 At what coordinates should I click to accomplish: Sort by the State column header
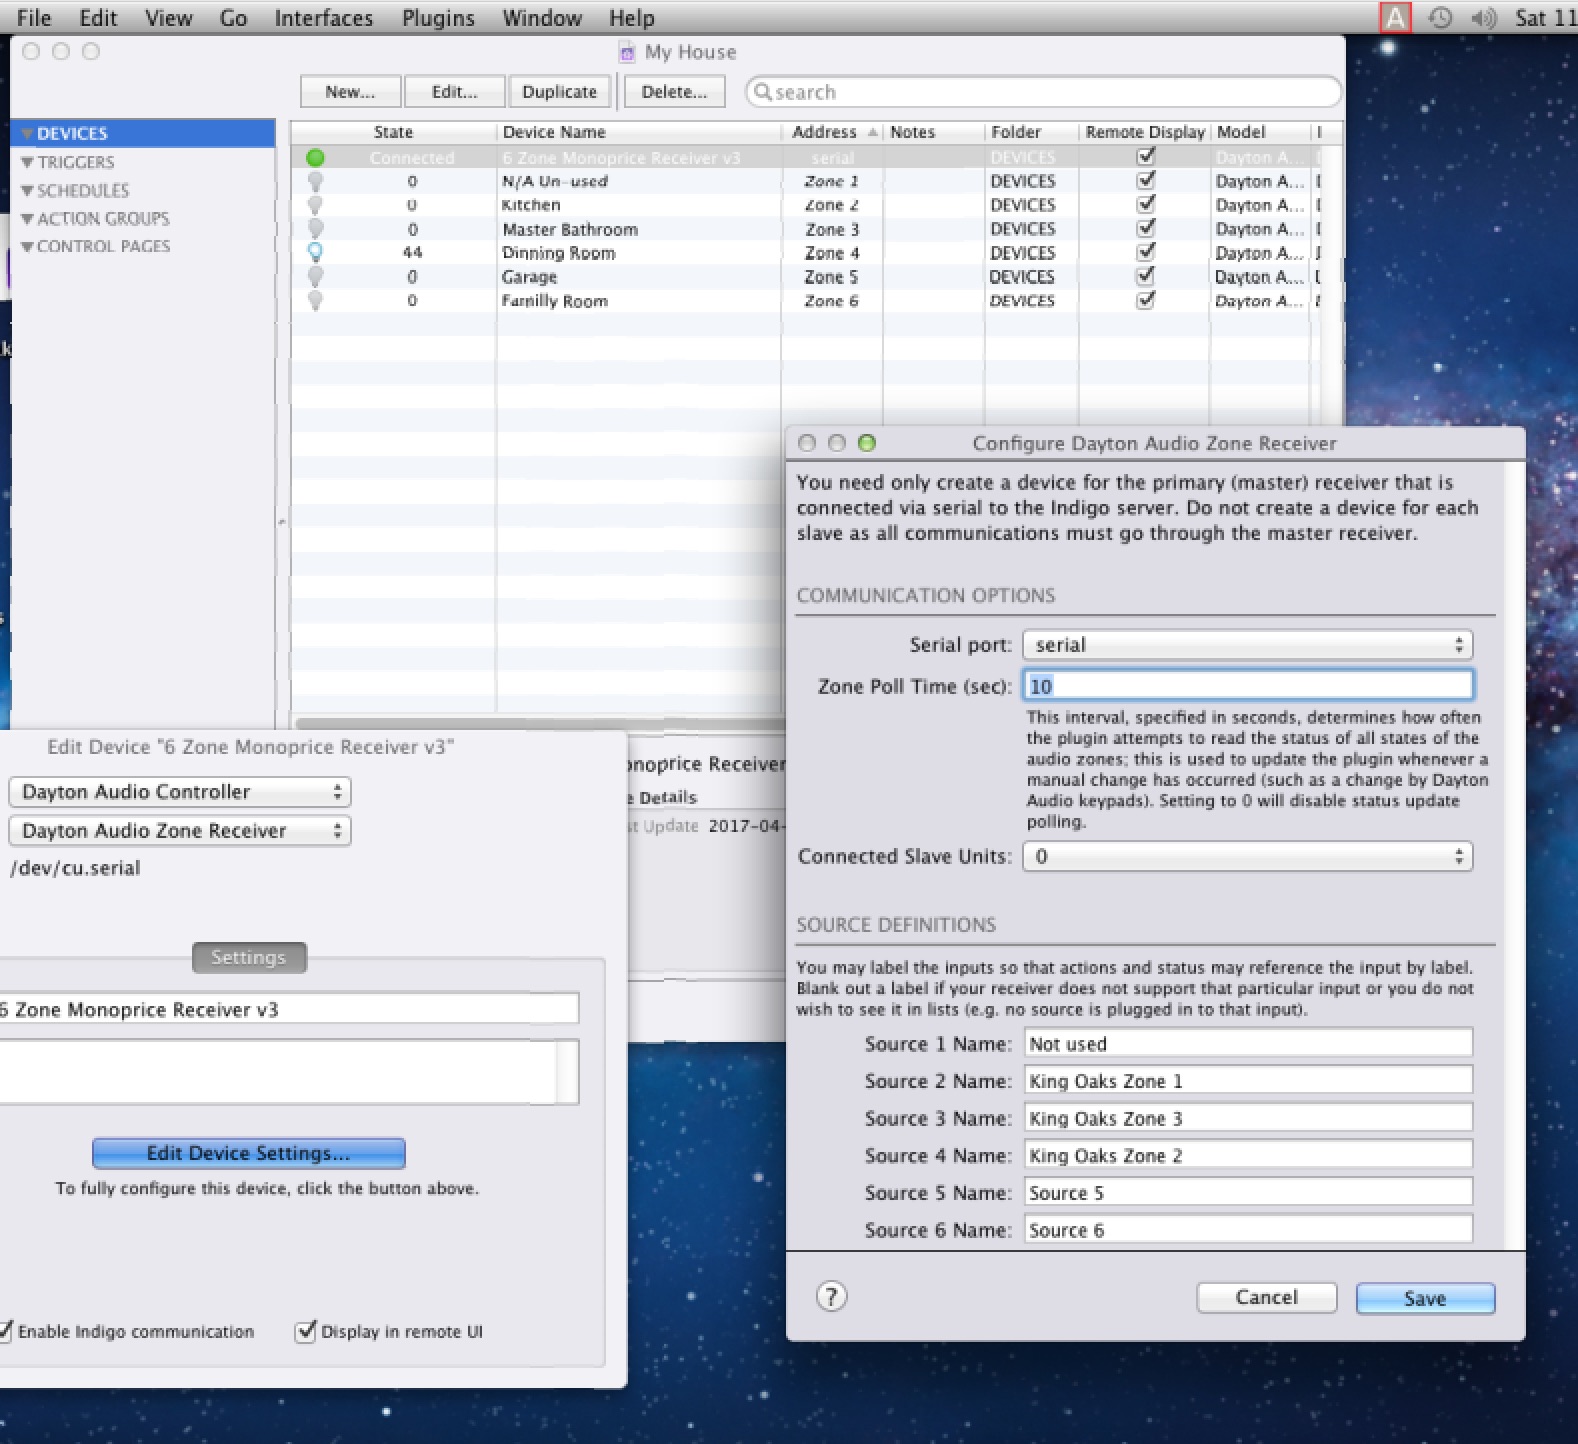point(393,132)
